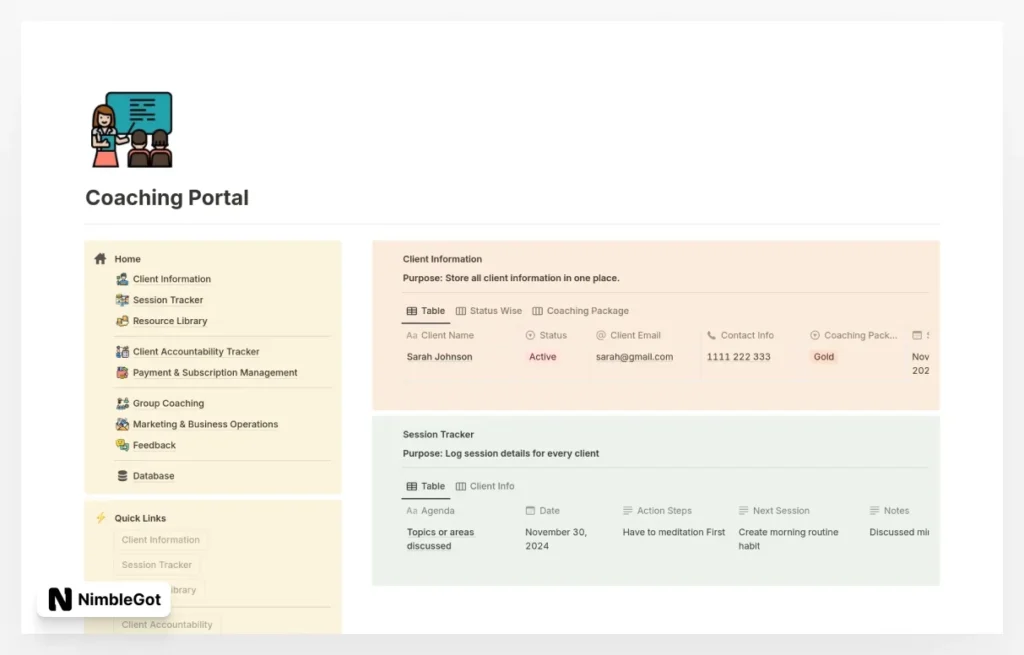Image resolution: width=1024 pixels, height=655 pixels.
Task: Click the Marketing & Business Operations icon
Action: (122, 425)
